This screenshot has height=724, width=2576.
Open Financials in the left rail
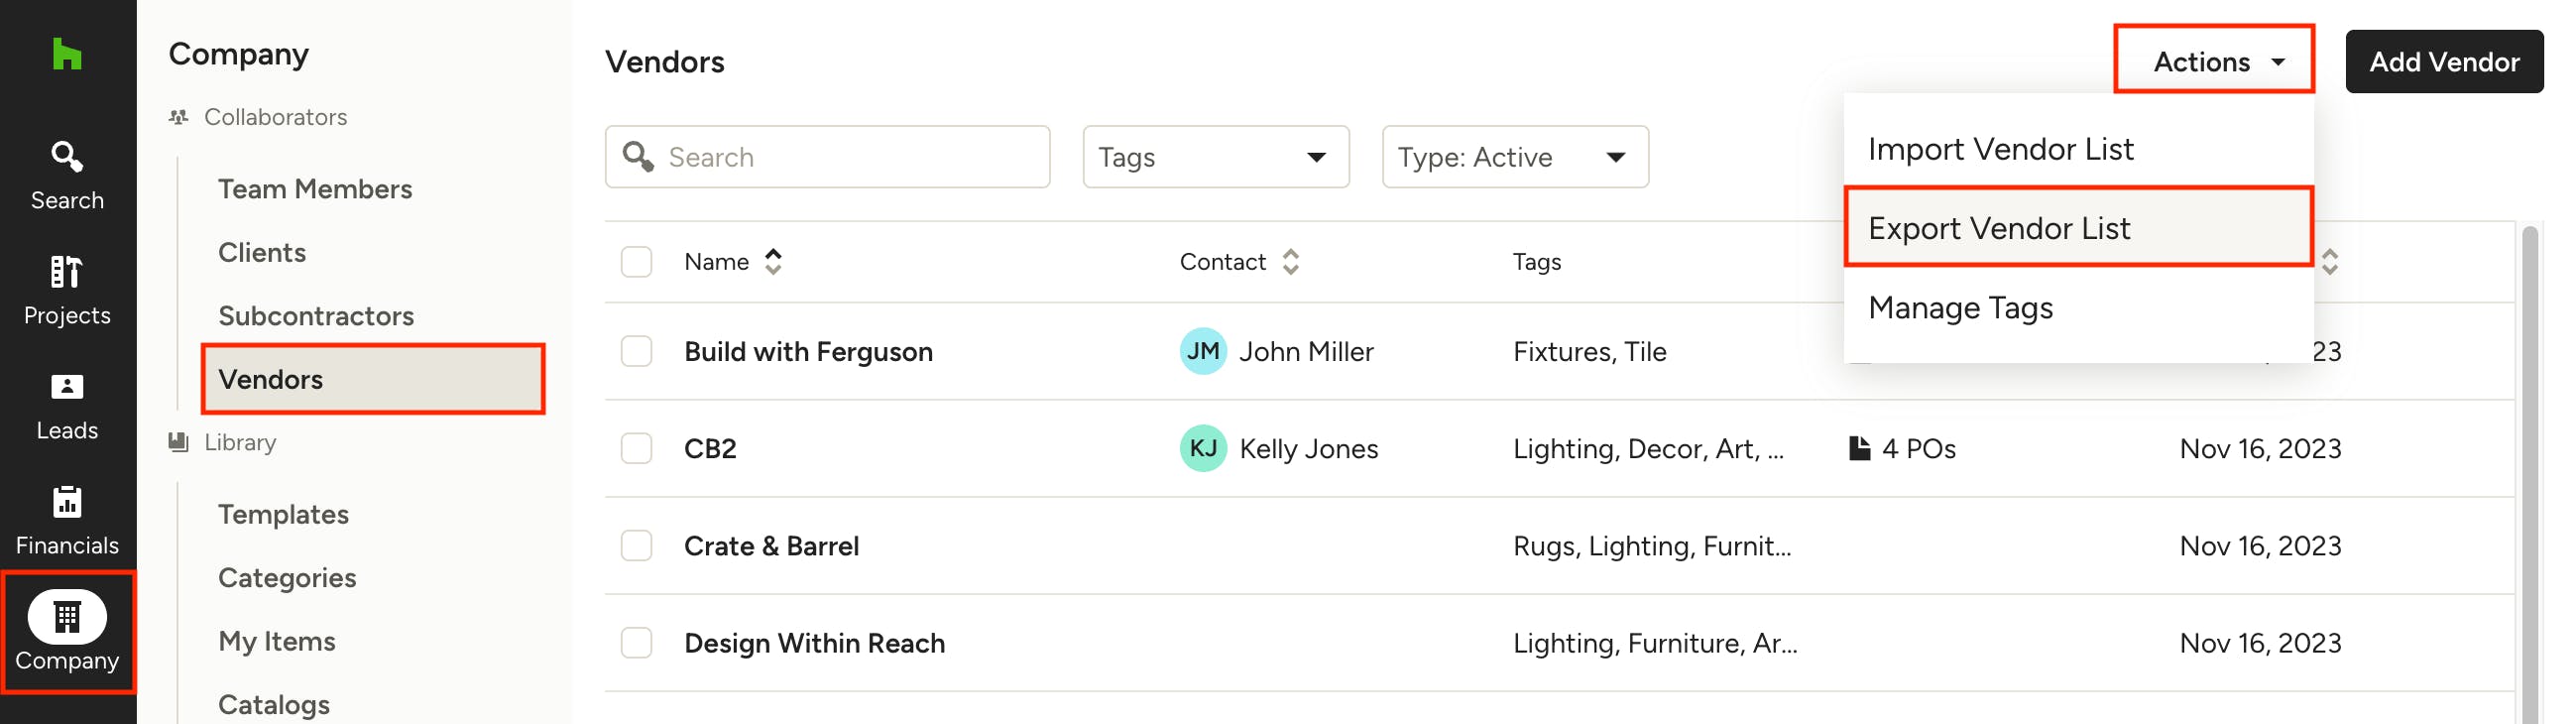[67, 521]
